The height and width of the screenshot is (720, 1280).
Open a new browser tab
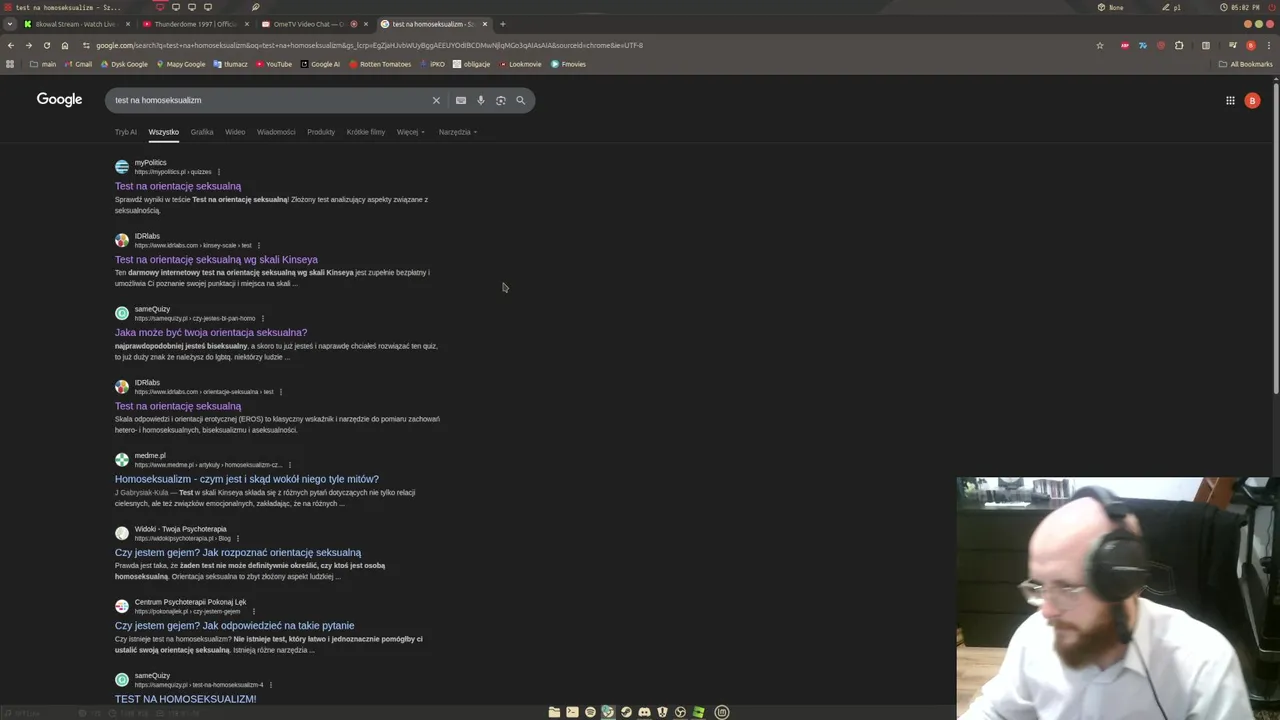503,24
